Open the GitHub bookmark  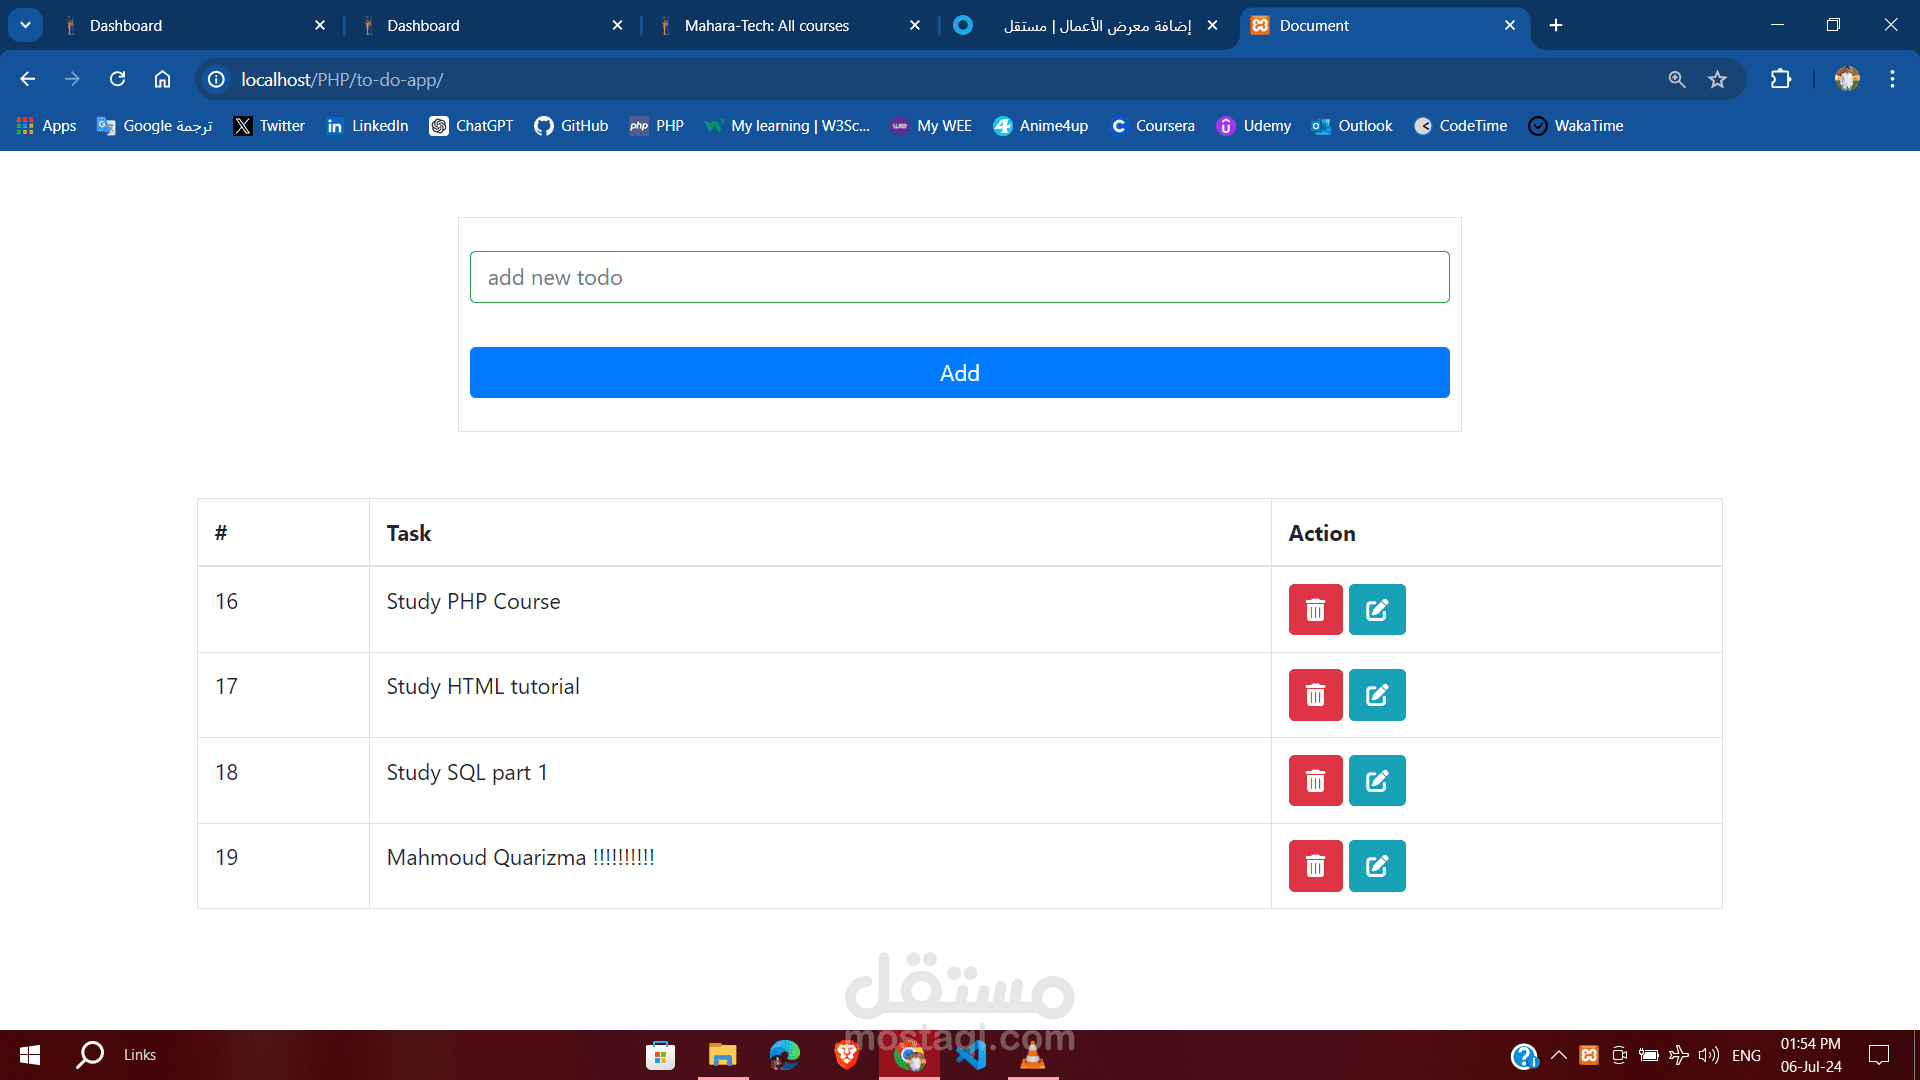(571, 126)
